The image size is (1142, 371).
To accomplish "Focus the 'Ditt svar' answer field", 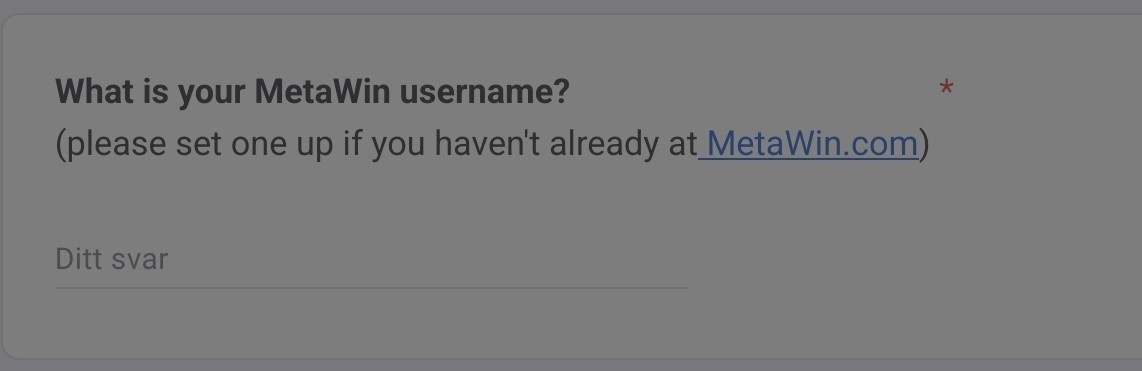I will coord(371,259).
